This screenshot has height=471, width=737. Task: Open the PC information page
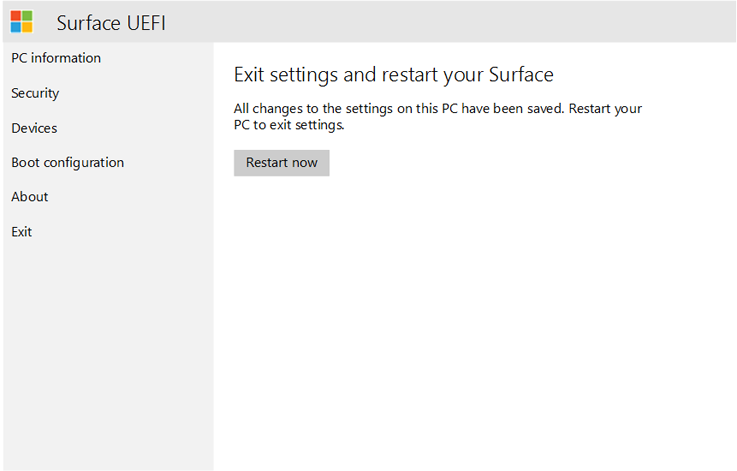pos(56,58)
